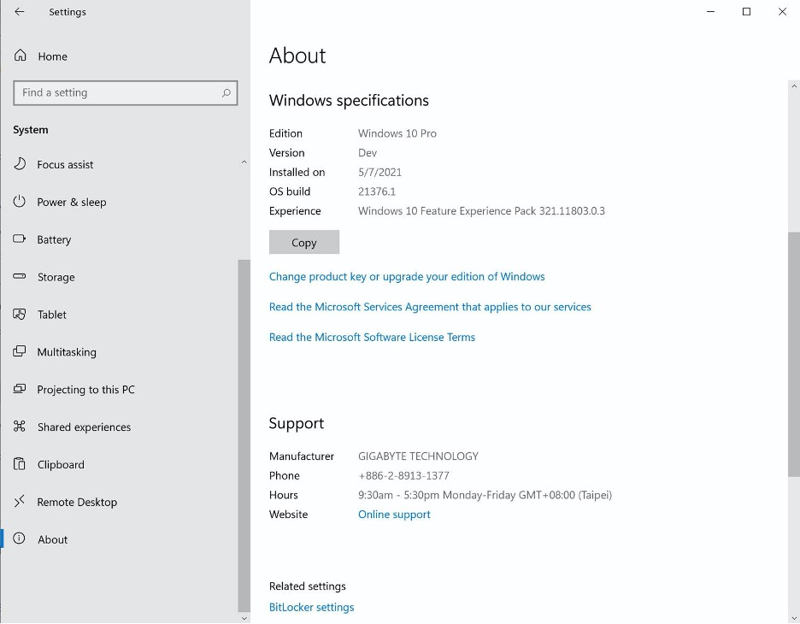This screenshot has width=800, height=624.
Task: Close the Settings window
Action: tap(782, 12)
